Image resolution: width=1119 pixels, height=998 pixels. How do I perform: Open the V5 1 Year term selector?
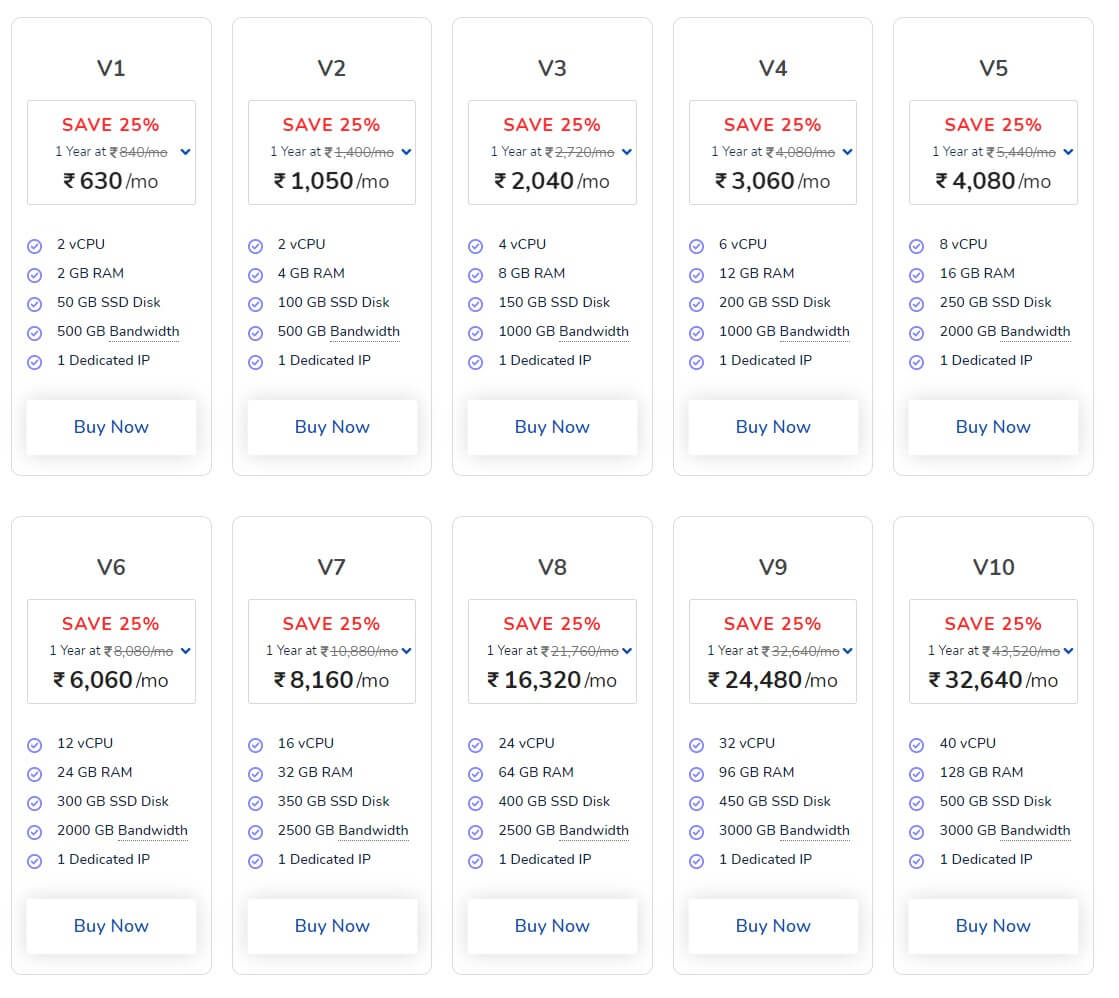pos(1068,152)
